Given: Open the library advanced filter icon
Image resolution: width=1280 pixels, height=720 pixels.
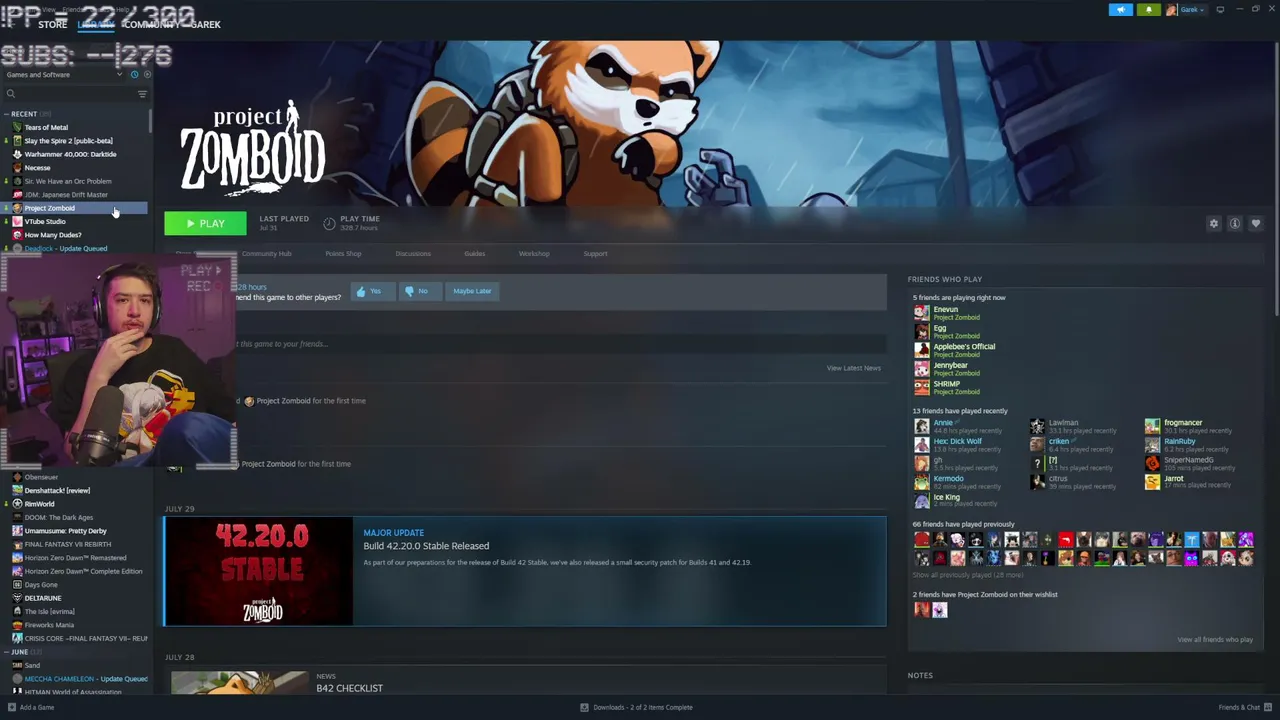Looking at the screenshot, I should click(142, 94).
